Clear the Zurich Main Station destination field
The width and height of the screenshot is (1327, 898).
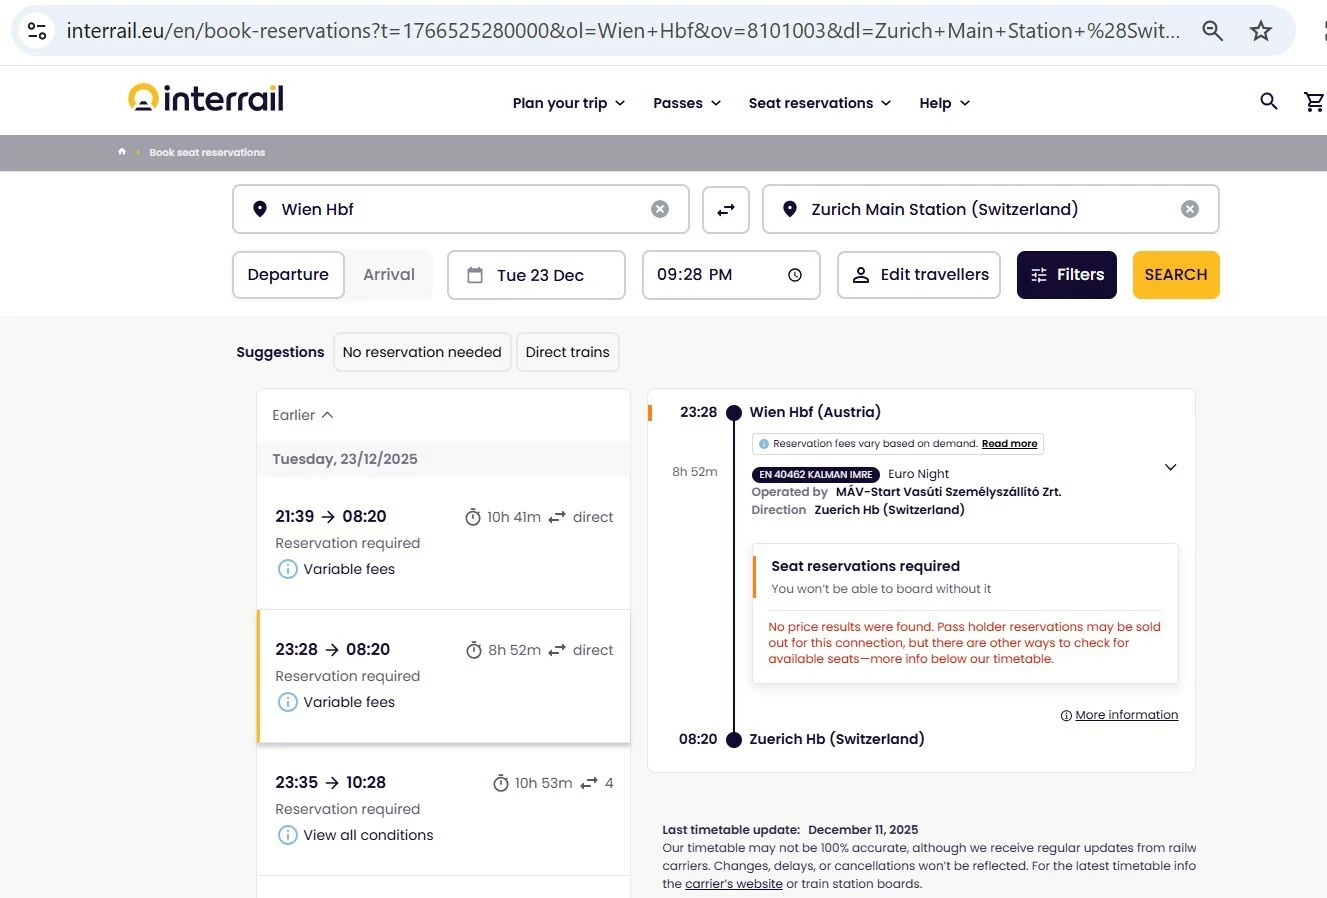pyautogui.click(x=1190, y=209)
